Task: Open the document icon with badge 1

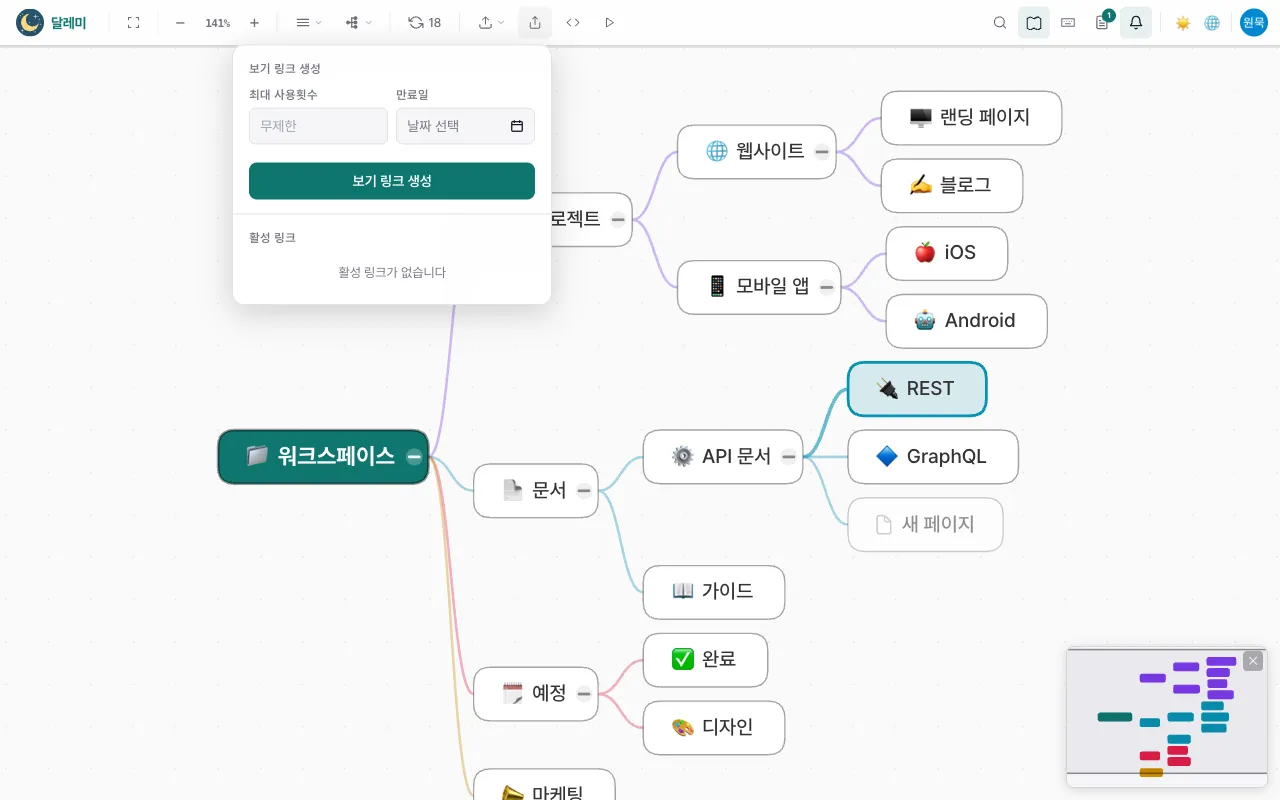Action: tap(1102, 22)
